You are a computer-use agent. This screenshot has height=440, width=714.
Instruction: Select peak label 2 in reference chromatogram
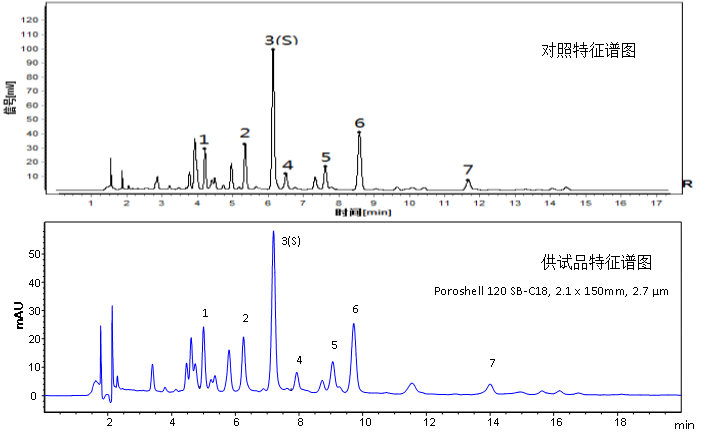click(245, 133)
